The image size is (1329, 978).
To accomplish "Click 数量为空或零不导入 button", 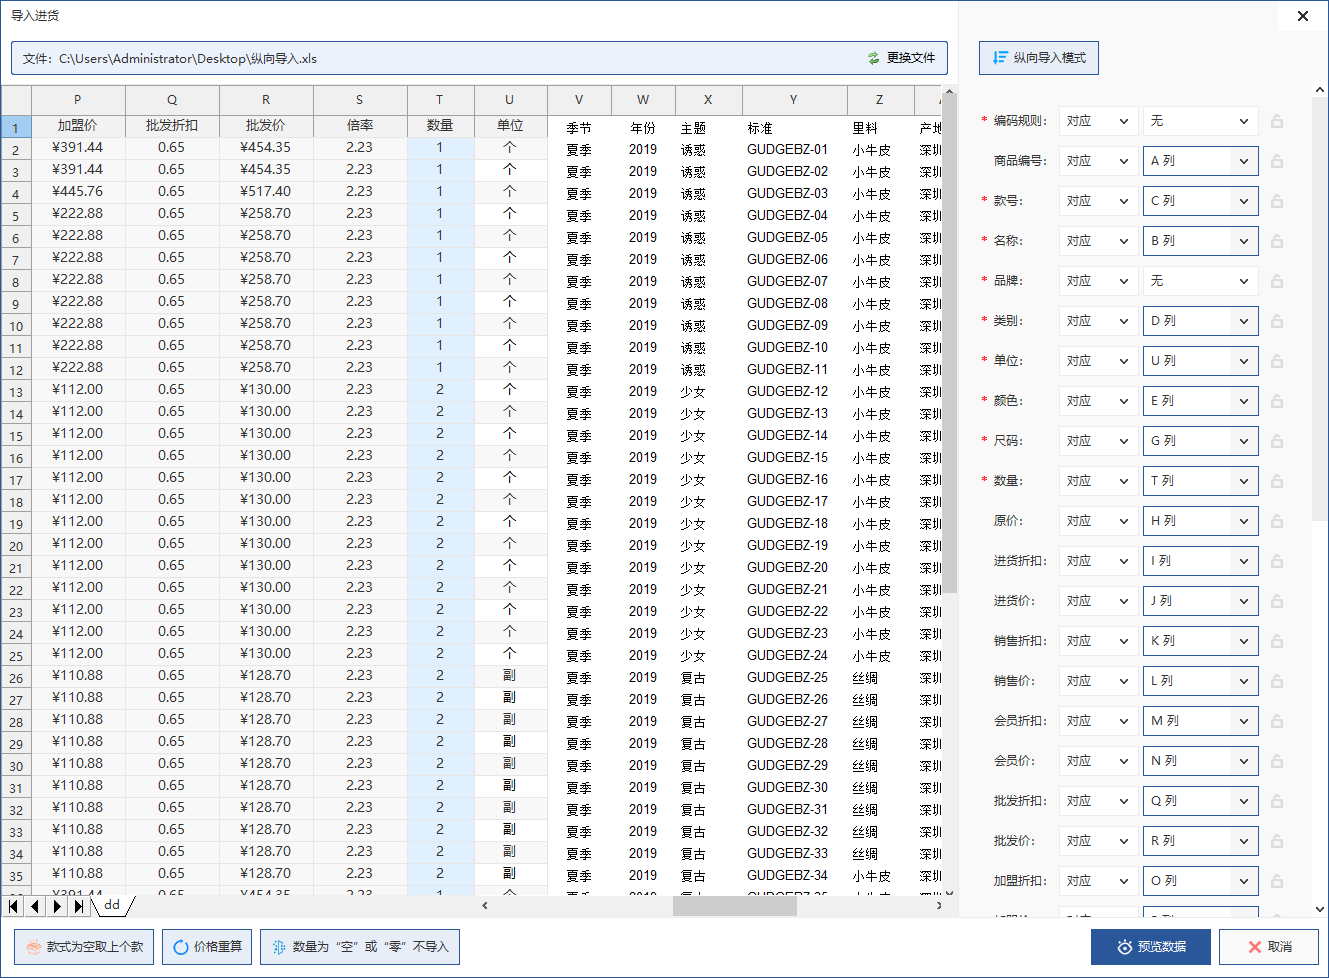I will click(360, 947).
